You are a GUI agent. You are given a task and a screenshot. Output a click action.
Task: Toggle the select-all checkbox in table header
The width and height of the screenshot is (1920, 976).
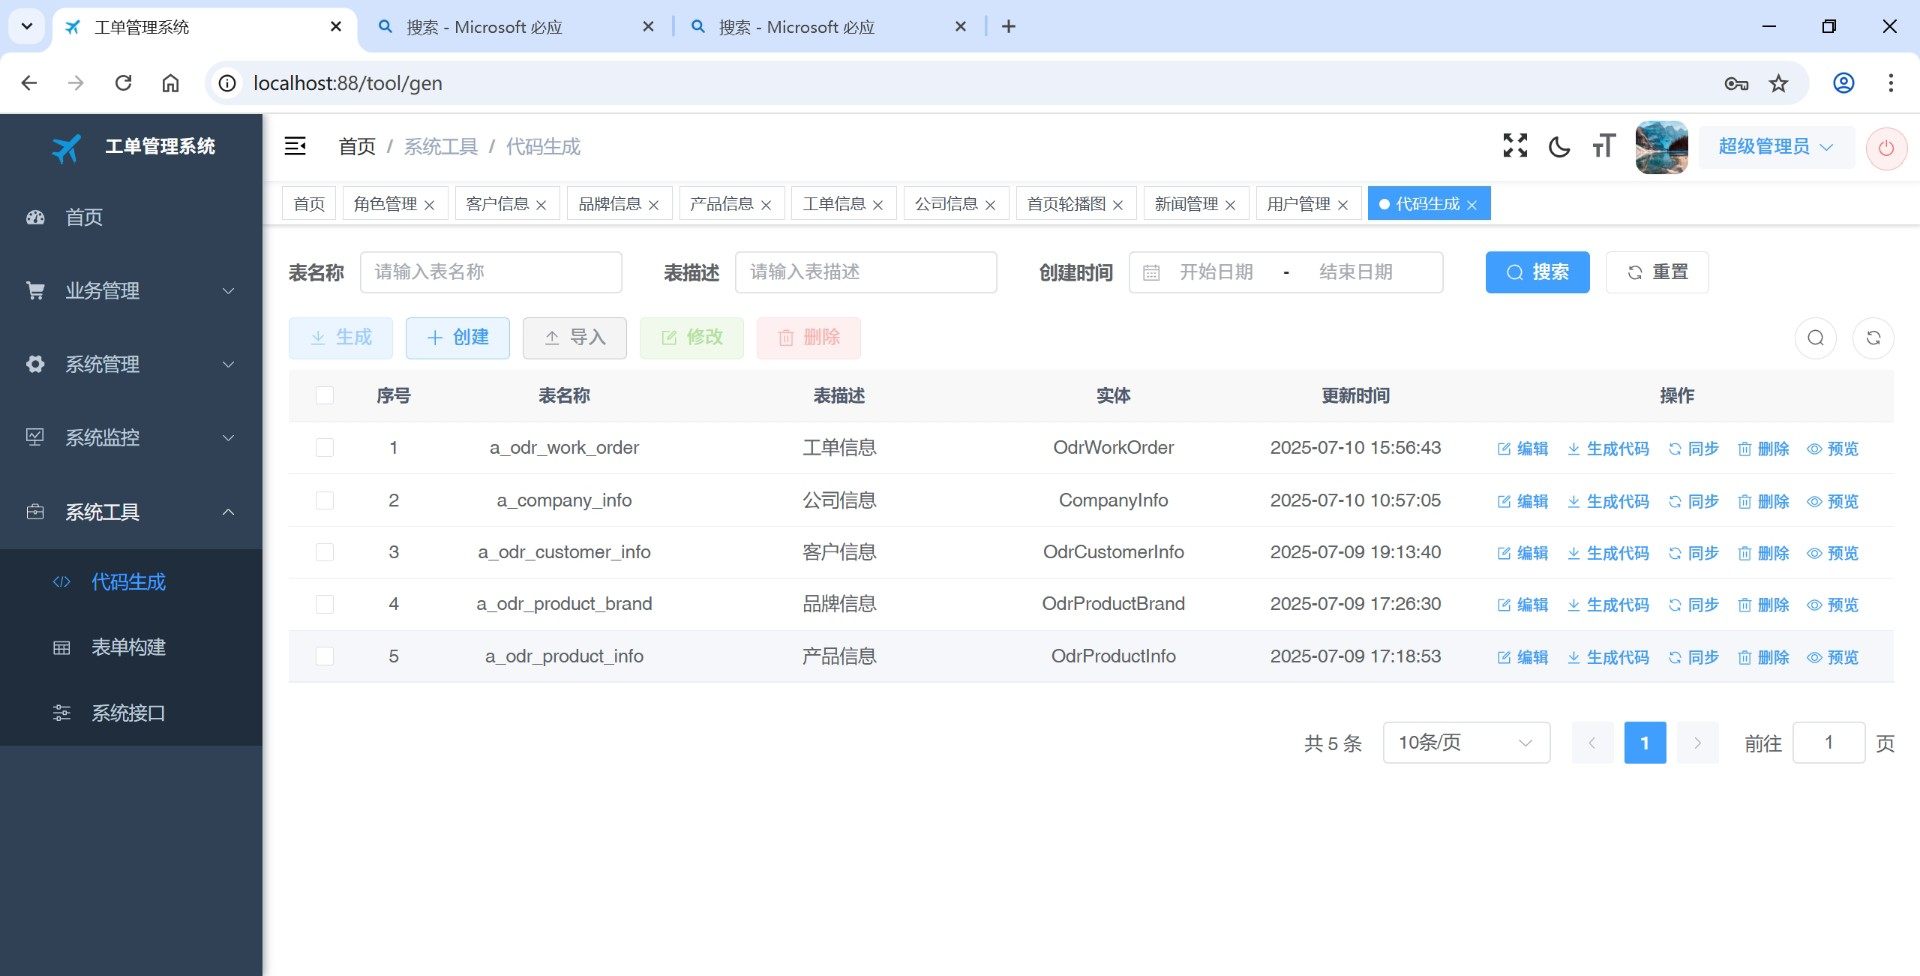(x=325, y=395)
